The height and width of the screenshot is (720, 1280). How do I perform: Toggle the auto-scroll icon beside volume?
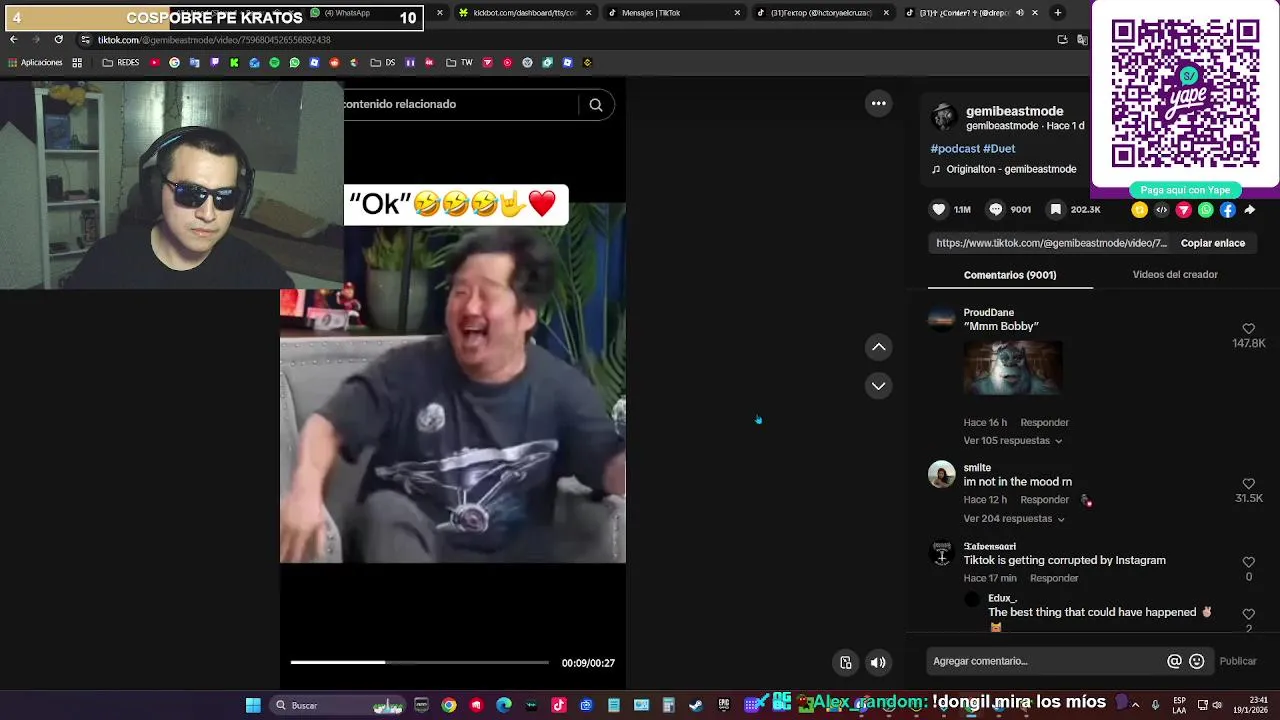(x=846, y=662)
